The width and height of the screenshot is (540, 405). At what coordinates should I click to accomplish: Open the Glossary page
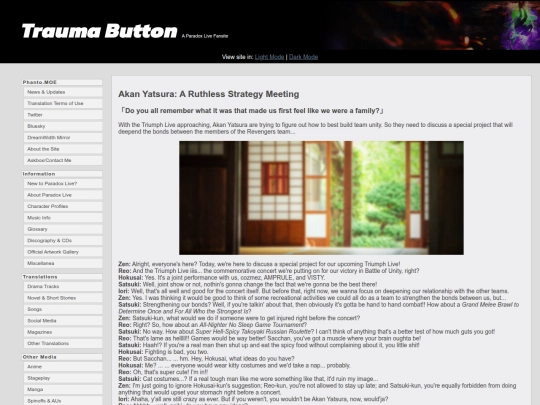point(63,229)
